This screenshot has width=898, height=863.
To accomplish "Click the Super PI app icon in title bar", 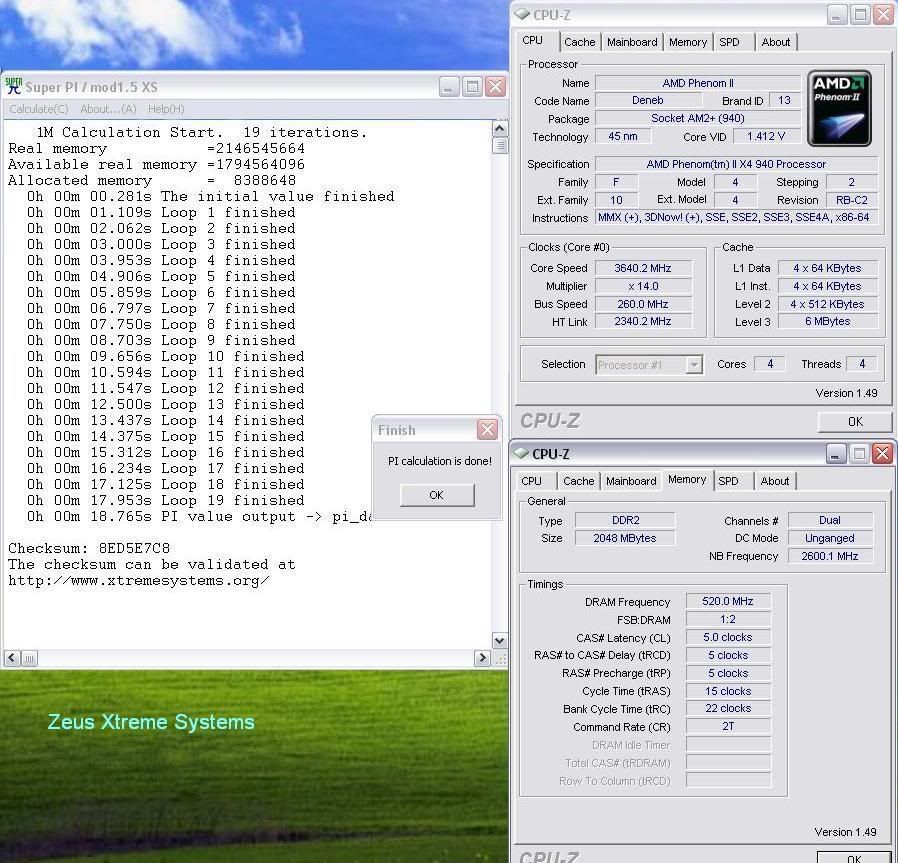I will pos(13,86).
